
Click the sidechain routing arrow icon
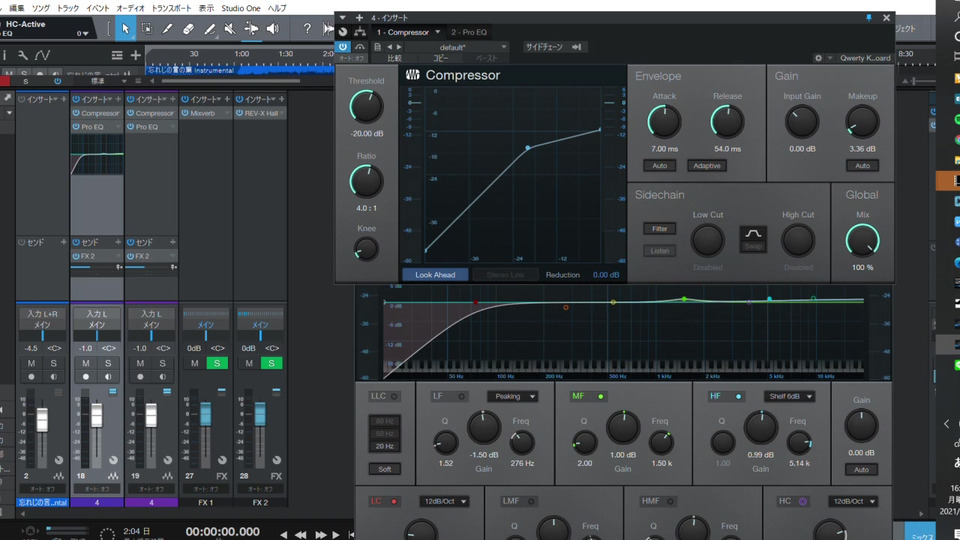click(576, 47)
